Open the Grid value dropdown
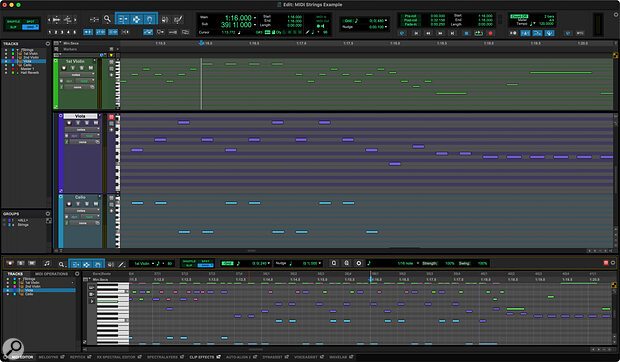Image resolution: width=620 pixels, height=362 pixels. pyautogui.click(x=386, y=21)
